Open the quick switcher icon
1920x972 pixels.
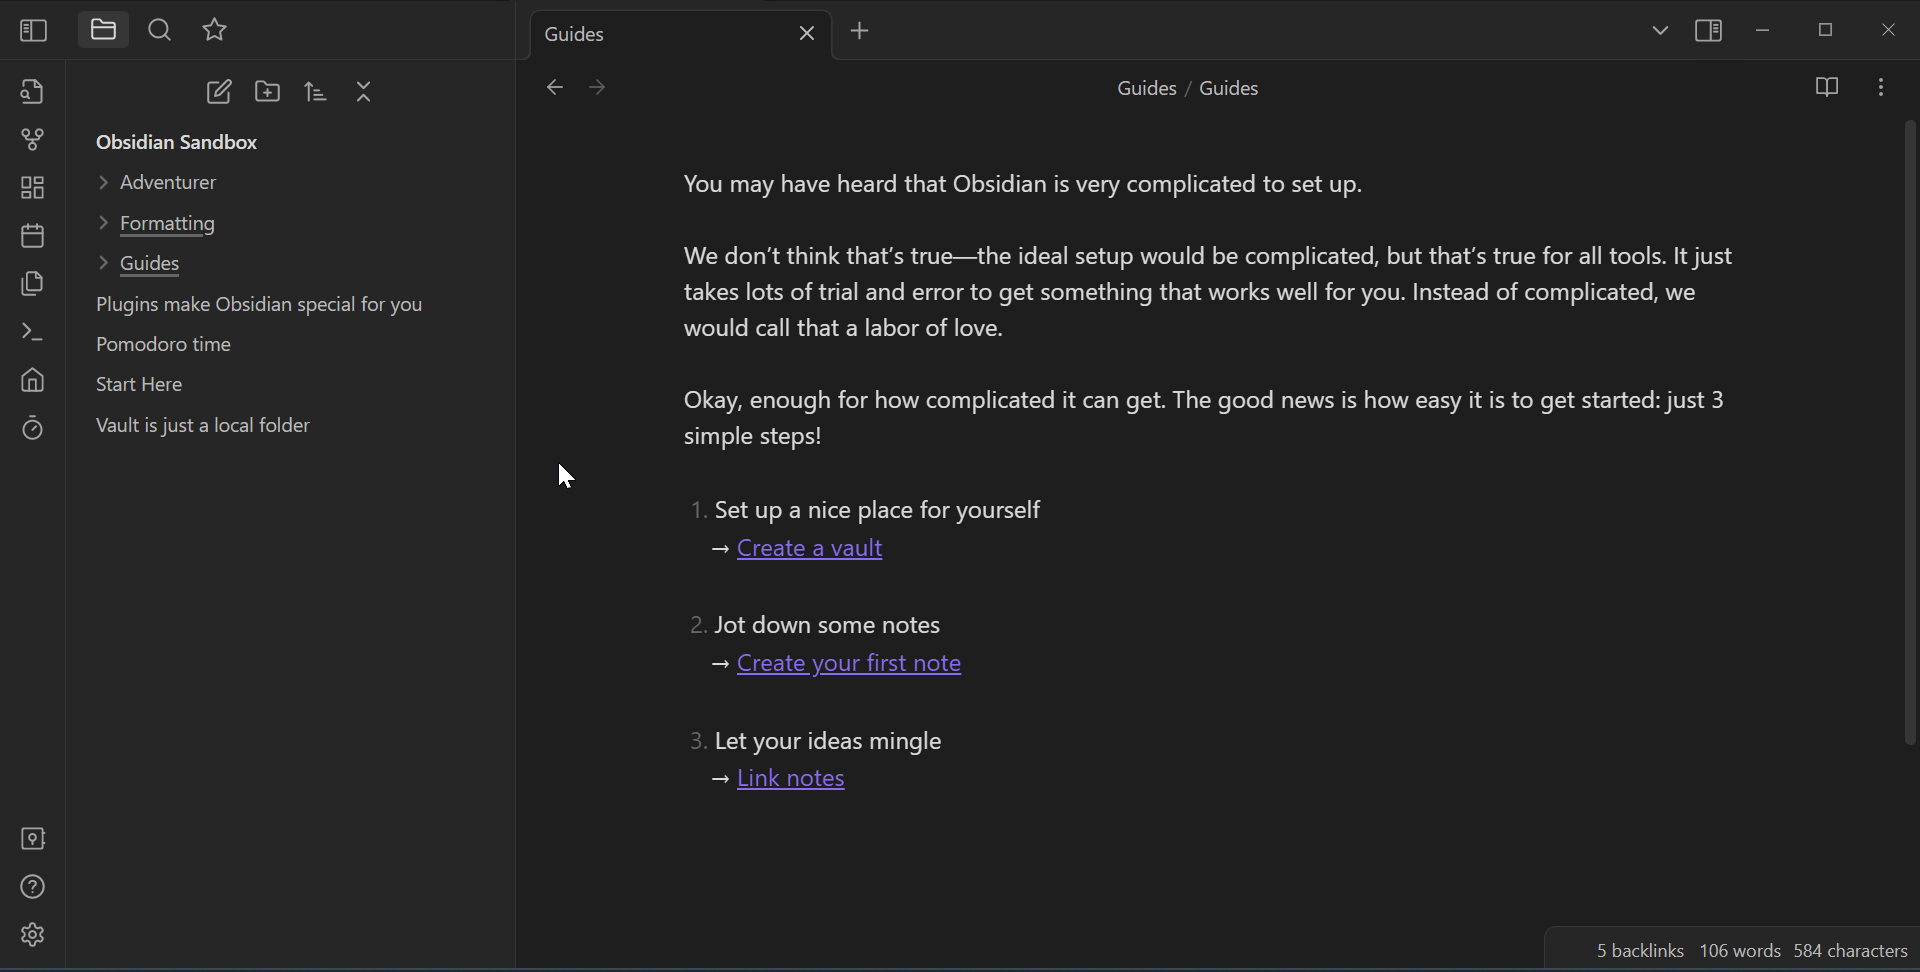click(33, 92)
